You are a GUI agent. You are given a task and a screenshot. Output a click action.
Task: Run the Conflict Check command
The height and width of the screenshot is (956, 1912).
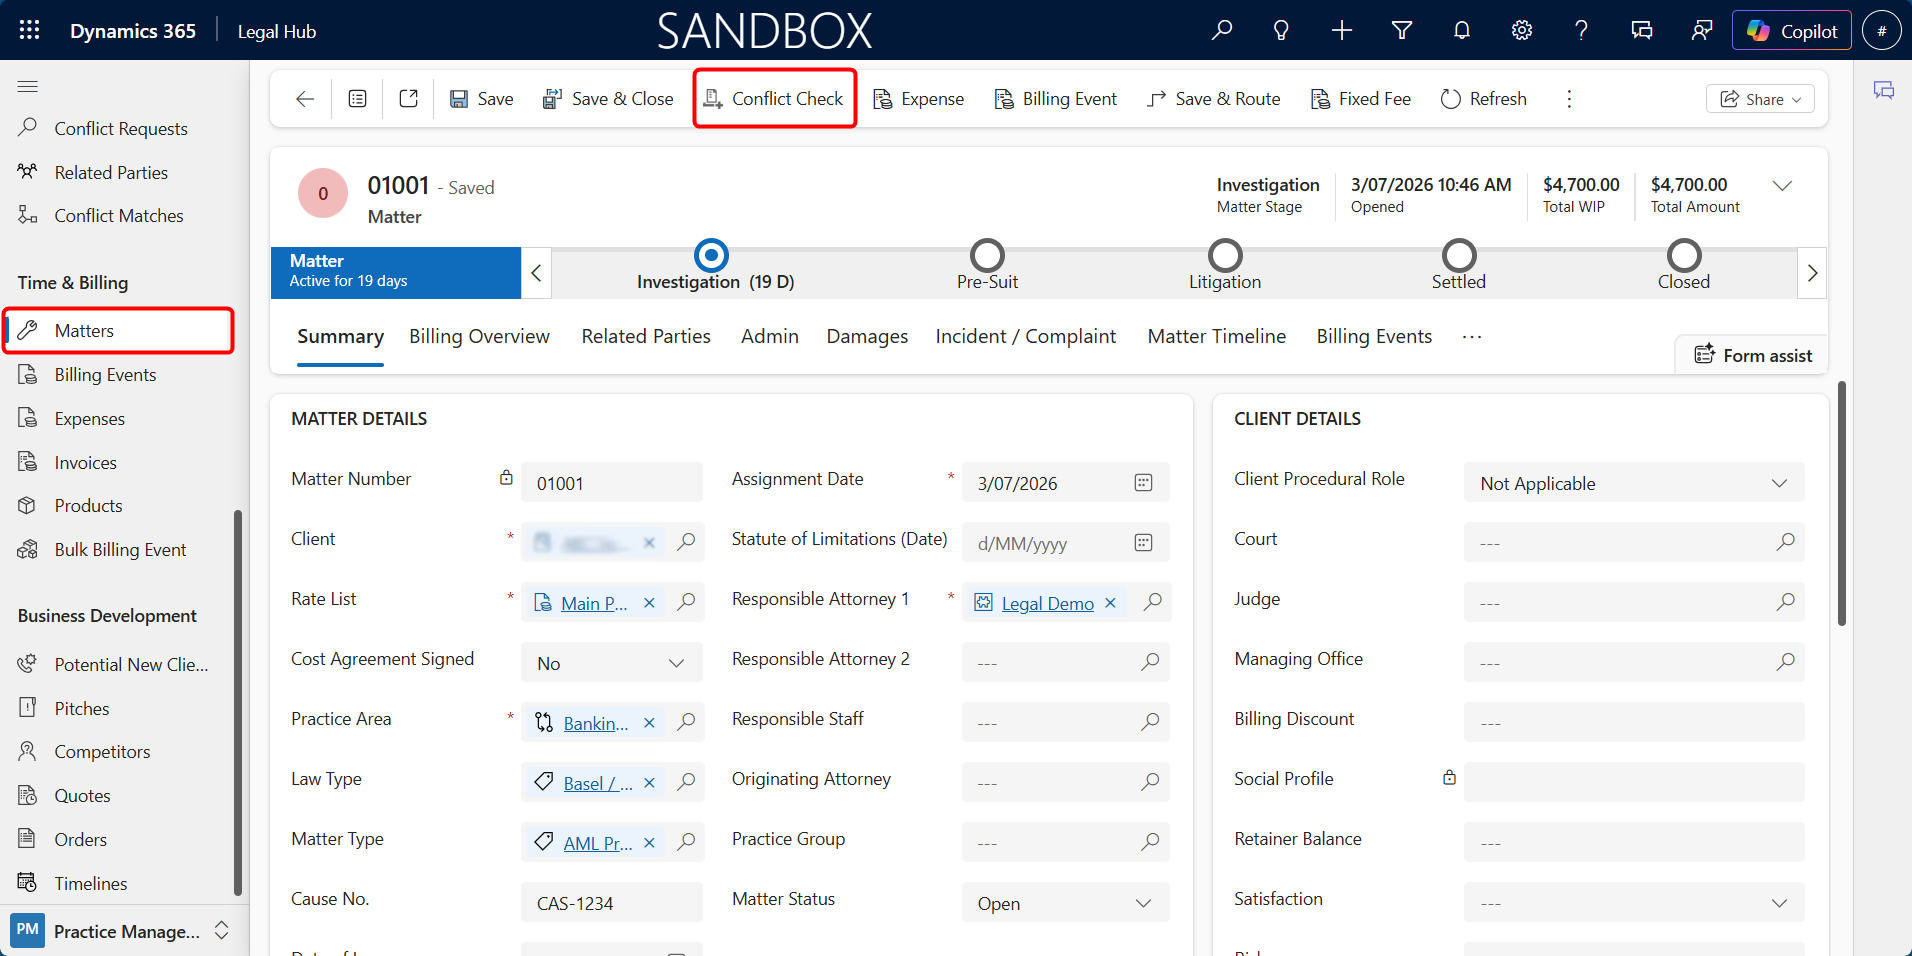point(775,98)
